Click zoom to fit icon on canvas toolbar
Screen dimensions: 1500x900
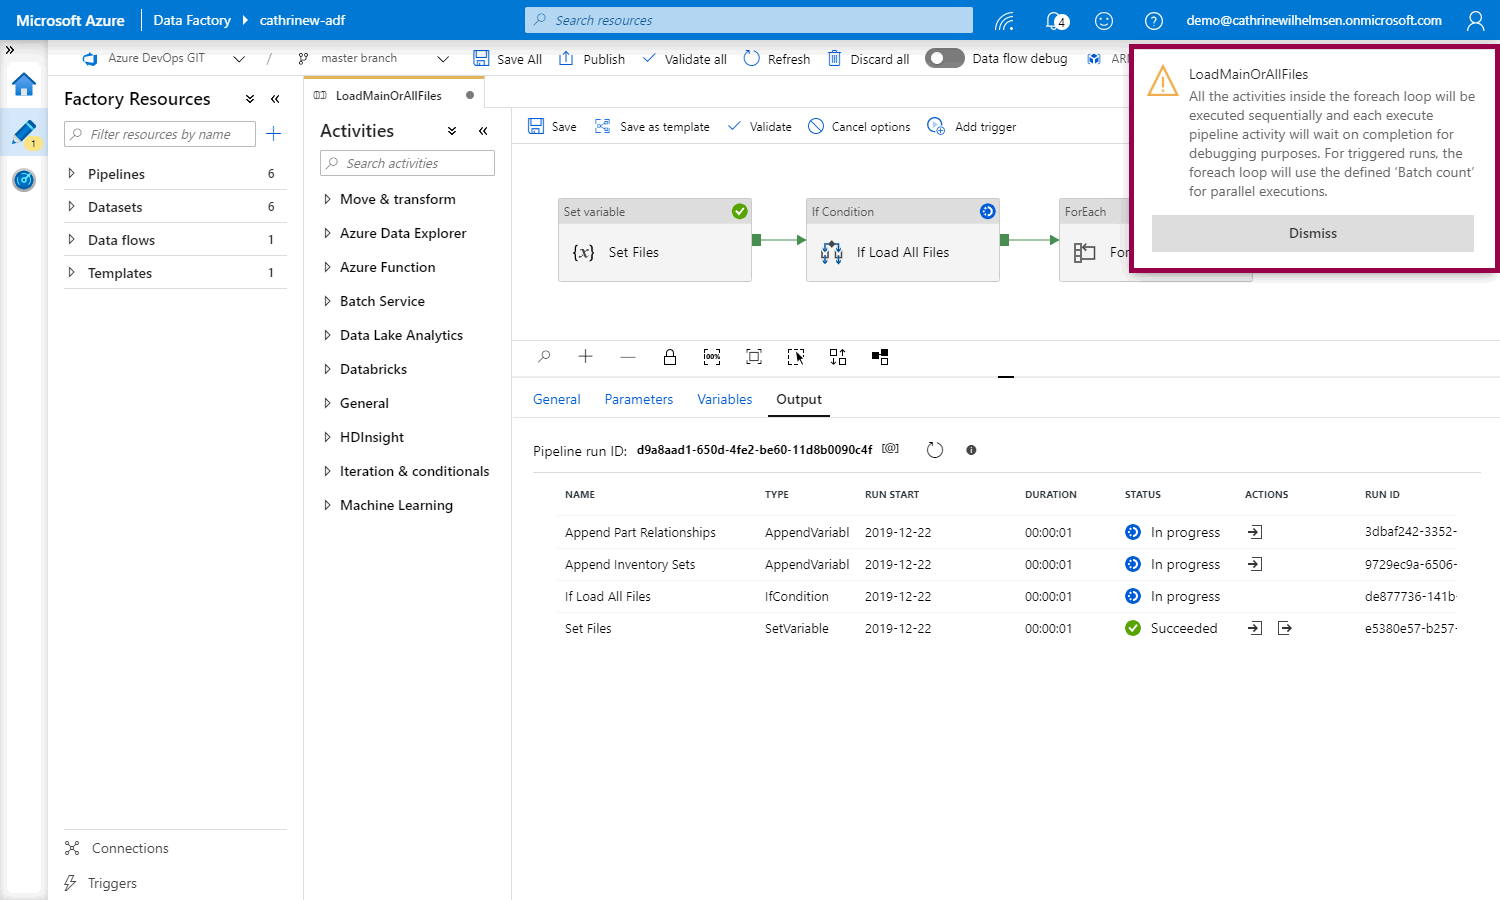(754, 357)
